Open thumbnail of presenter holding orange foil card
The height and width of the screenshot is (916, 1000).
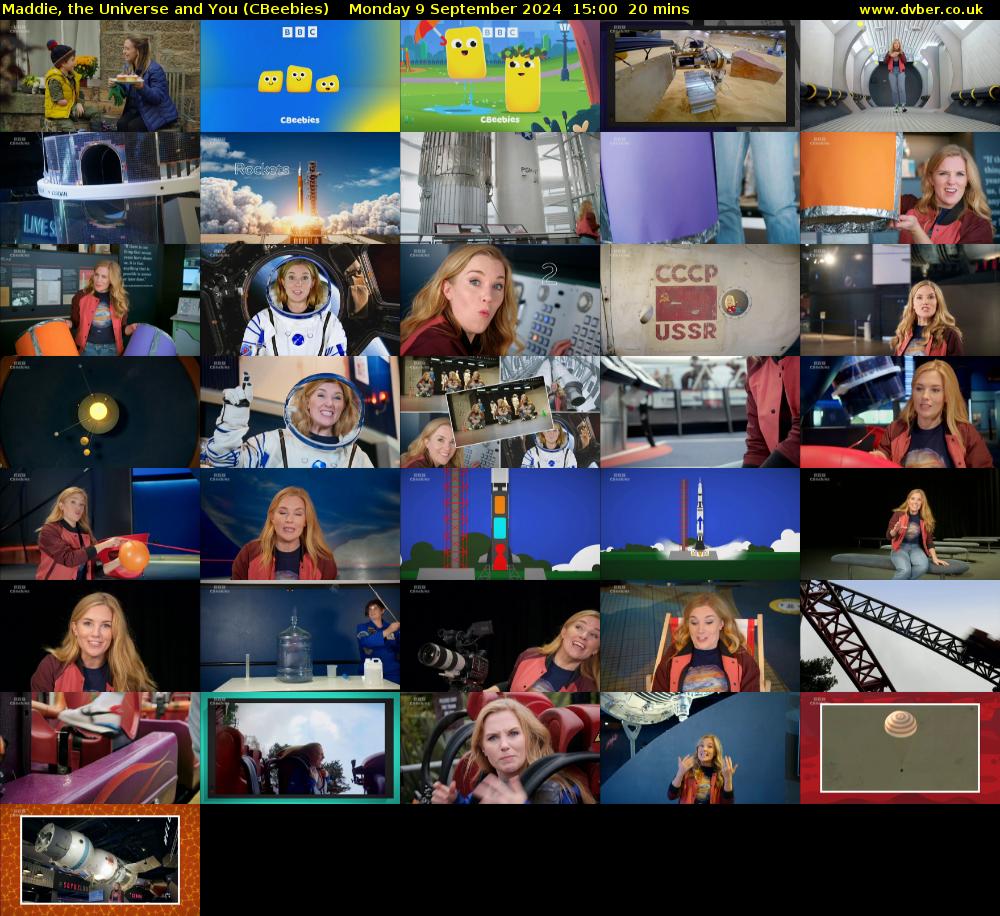[x=900, y=188]
